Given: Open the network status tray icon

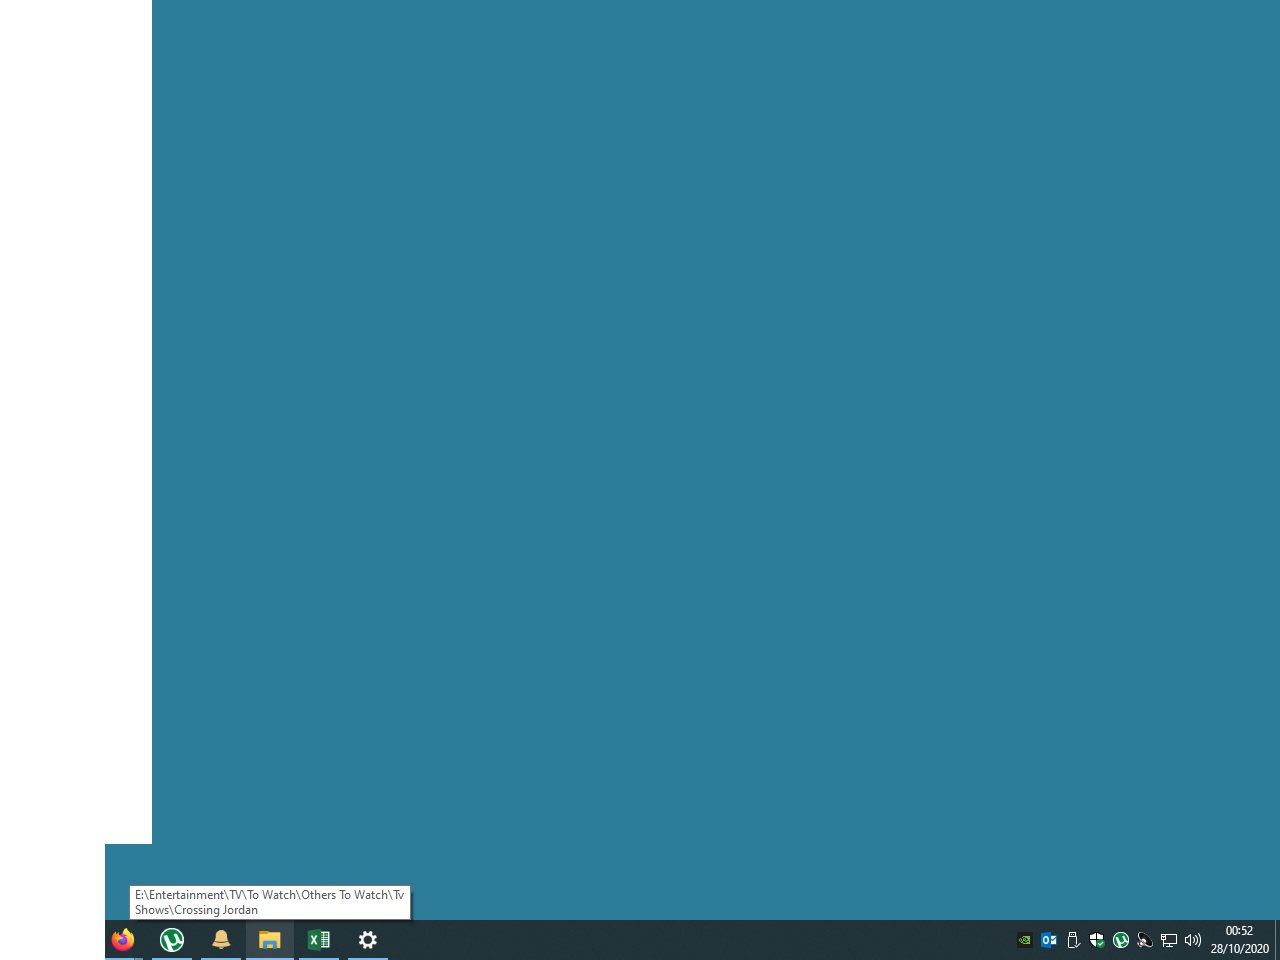Looking at the screenshot, I should click(x=1169, y=940).
